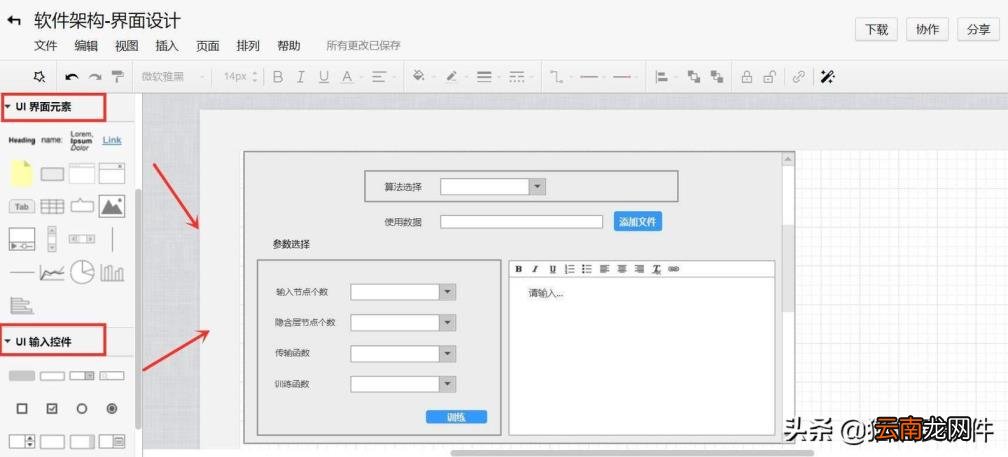
Task: Click the blue 训练 button
Action: 456,417
